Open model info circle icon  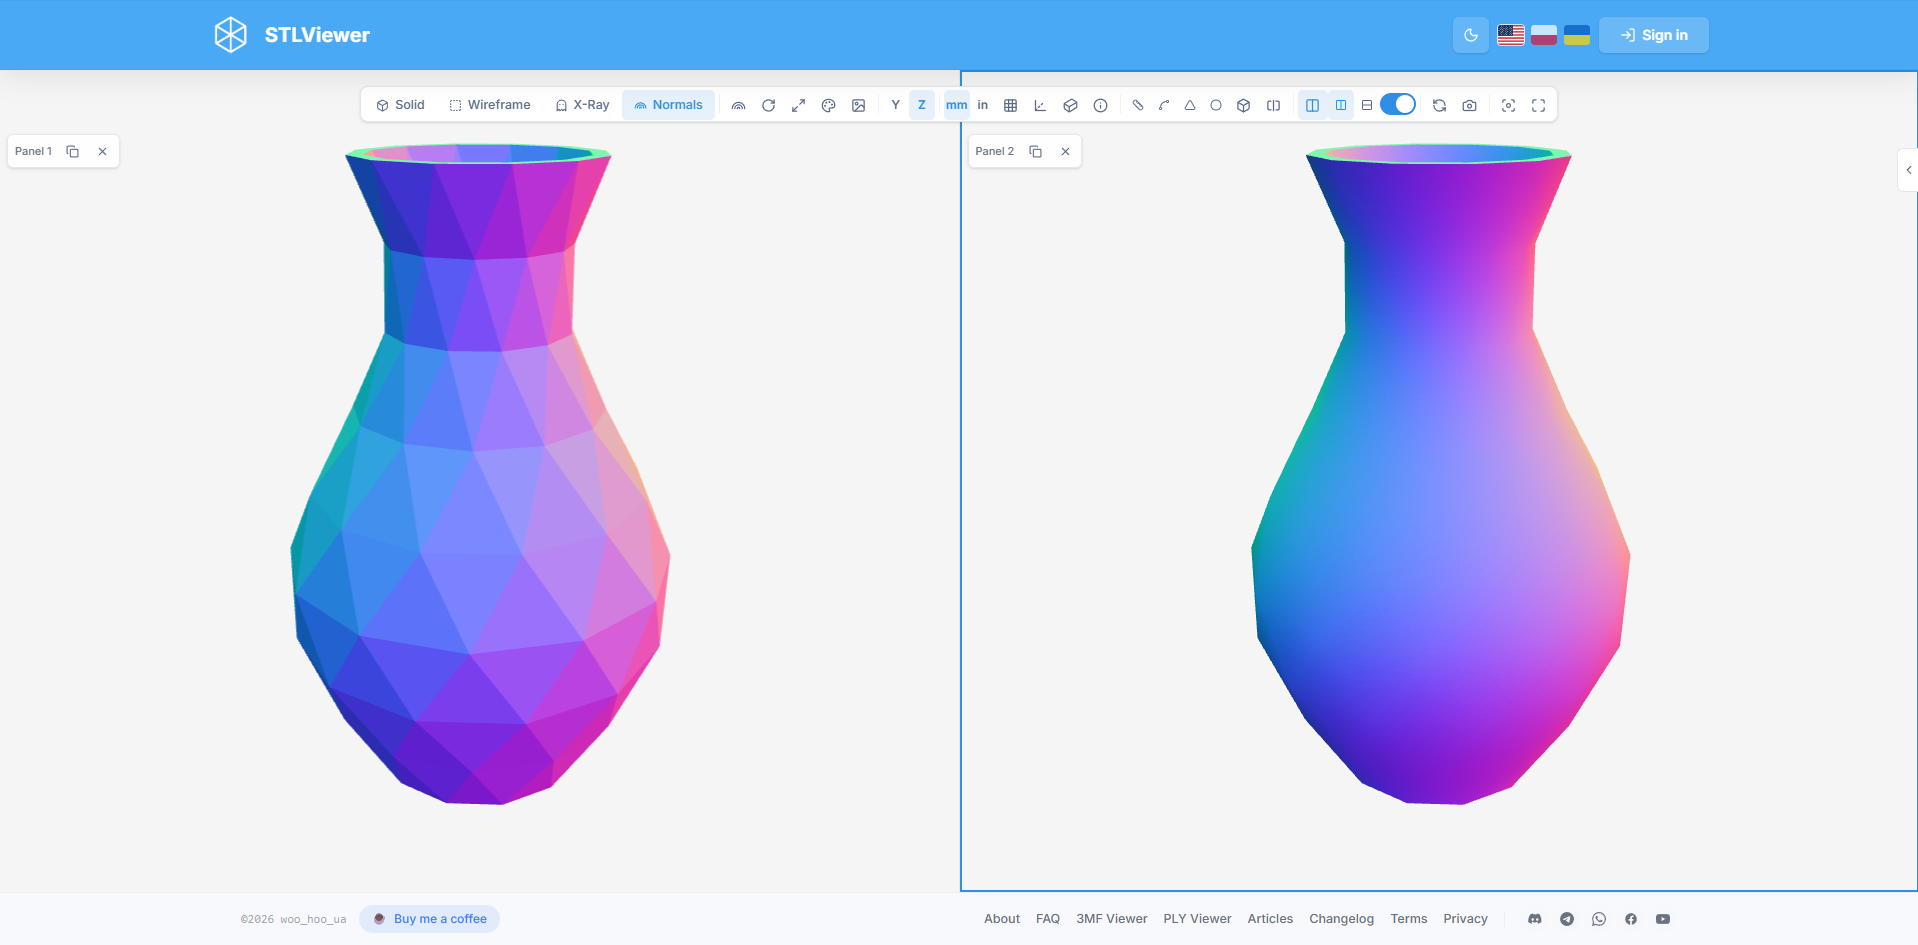click(x=1101, y=105)
